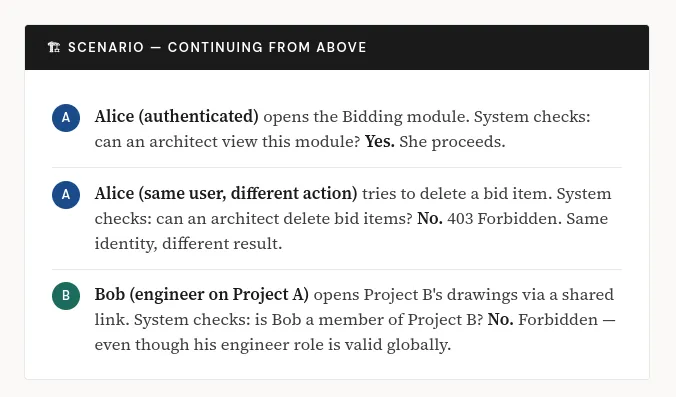Click the bold text 'Alice (same user, different action)'

pos(226,194)
